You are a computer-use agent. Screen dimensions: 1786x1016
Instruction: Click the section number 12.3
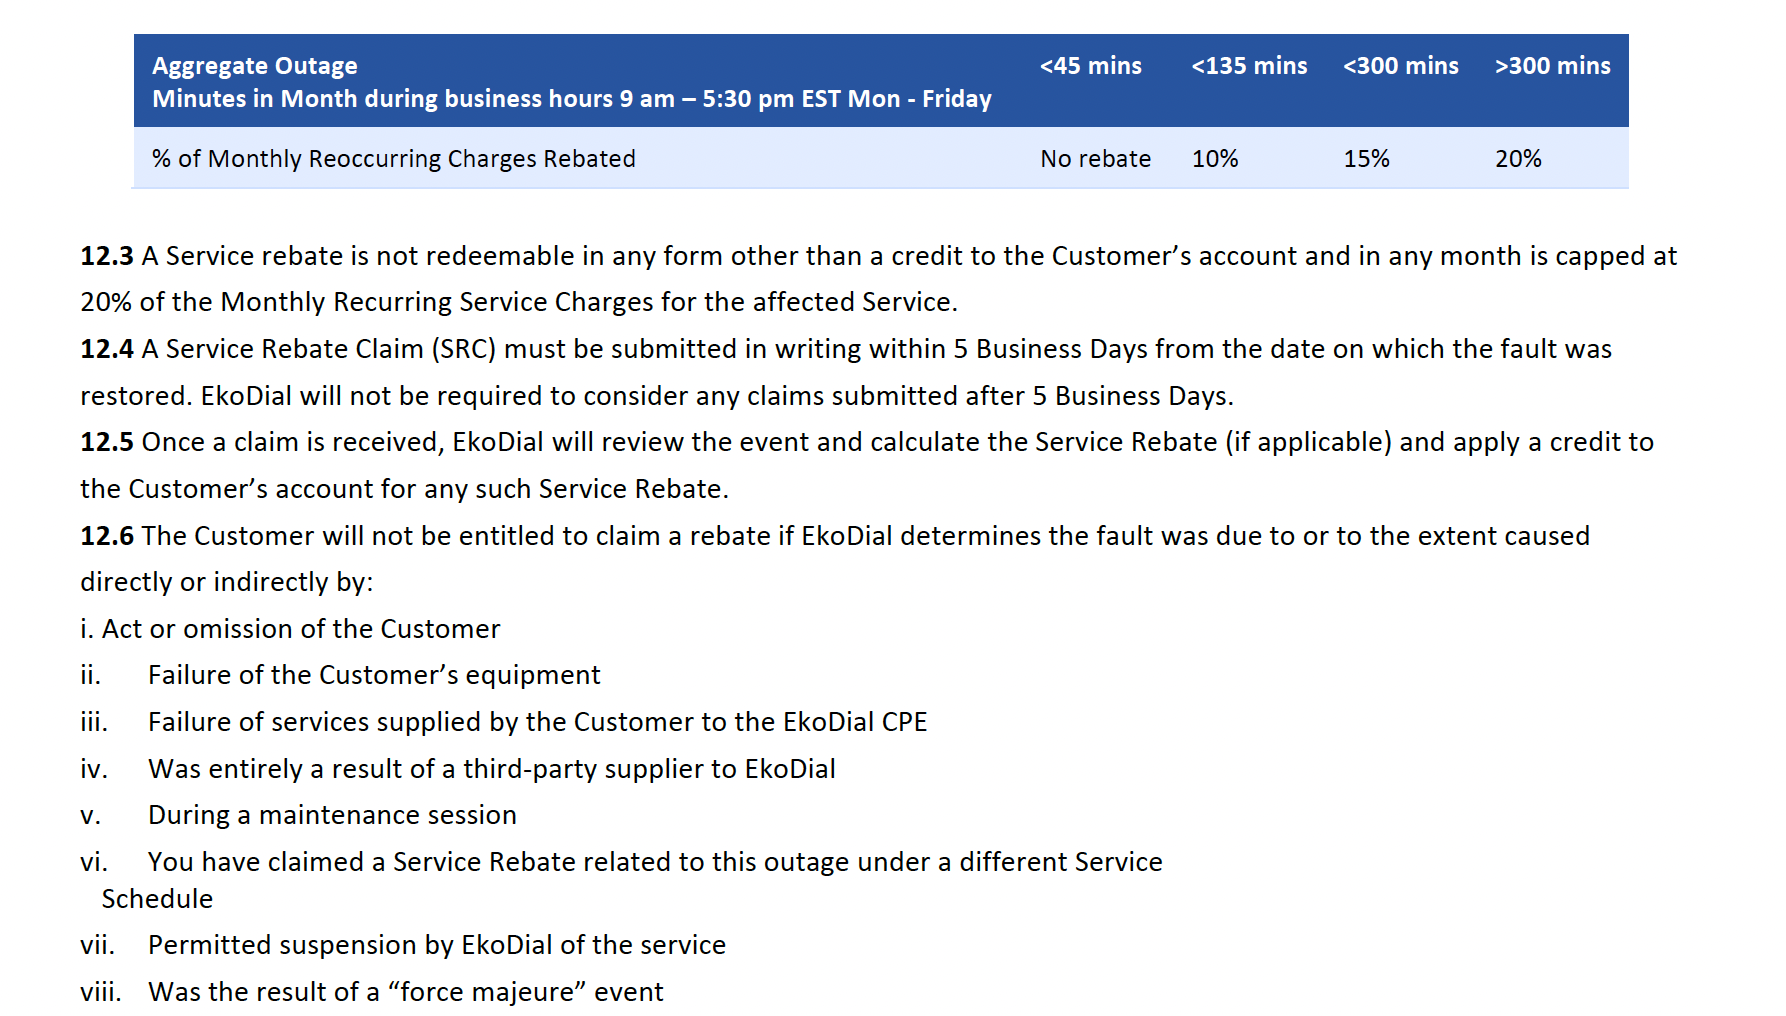pos(106,256)
